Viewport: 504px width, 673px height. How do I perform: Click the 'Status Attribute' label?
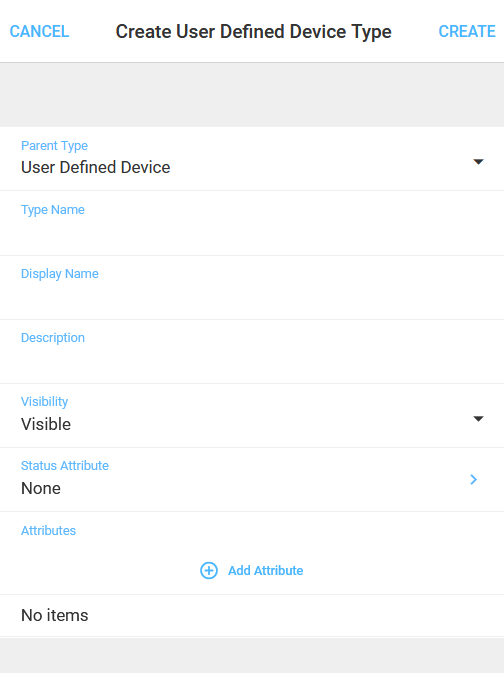[65, 466]
